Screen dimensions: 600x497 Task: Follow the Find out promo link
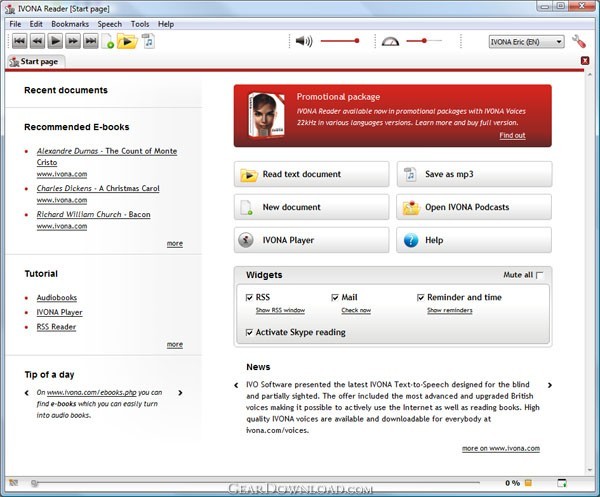click(512, 135)
